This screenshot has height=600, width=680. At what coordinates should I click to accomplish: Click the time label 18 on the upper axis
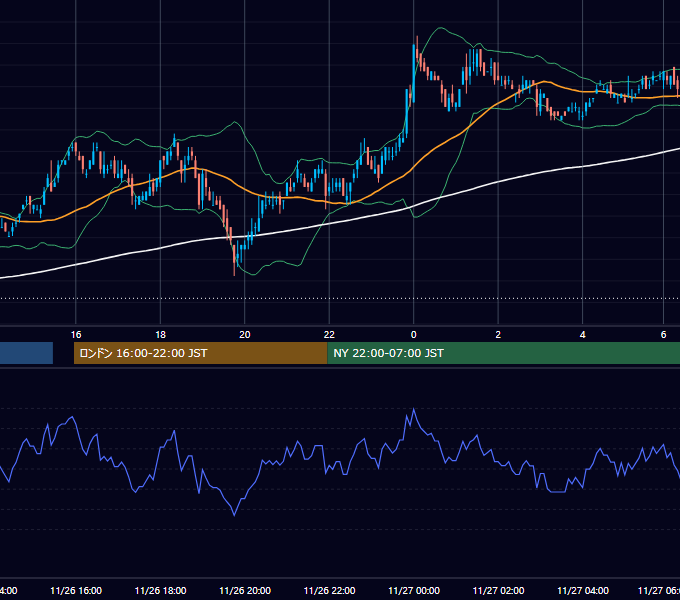click(160, 335)
